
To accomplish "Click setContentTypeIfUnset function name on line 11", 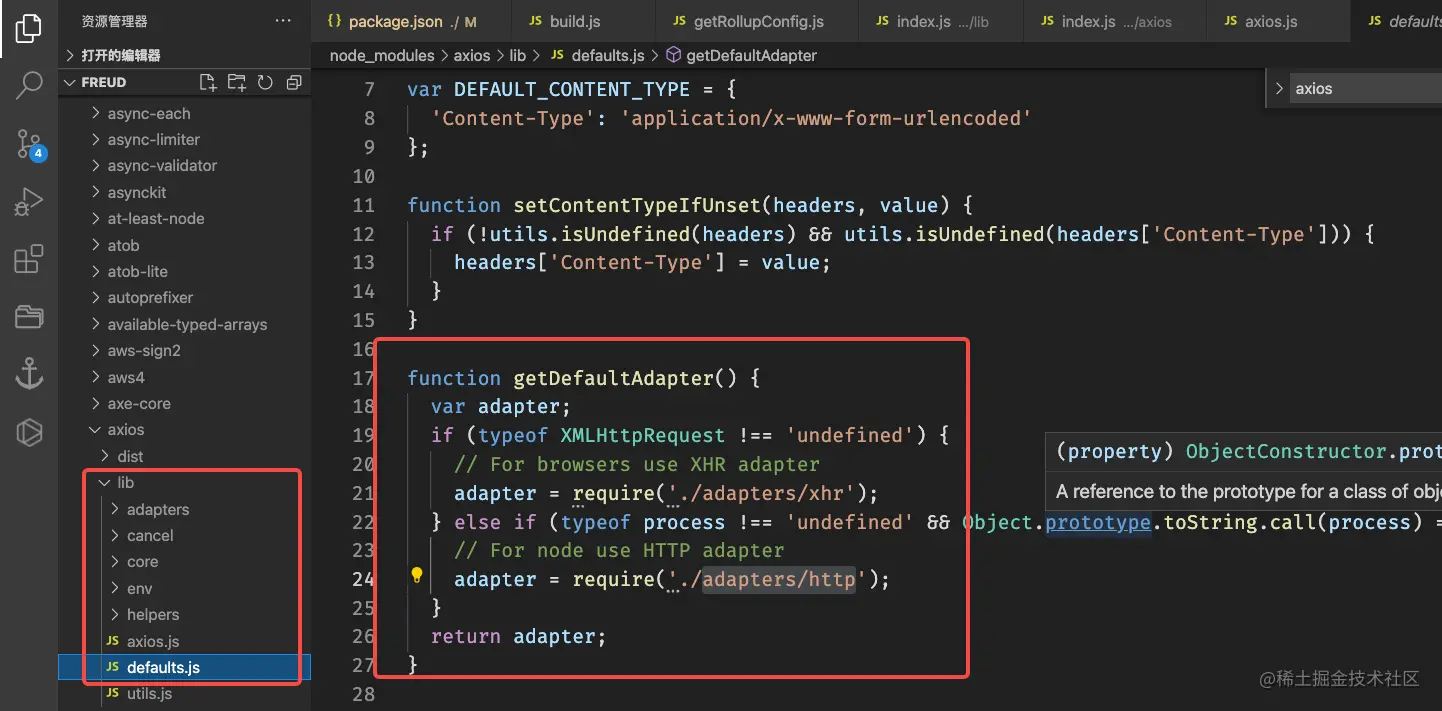I will click(x=637, y=205).
